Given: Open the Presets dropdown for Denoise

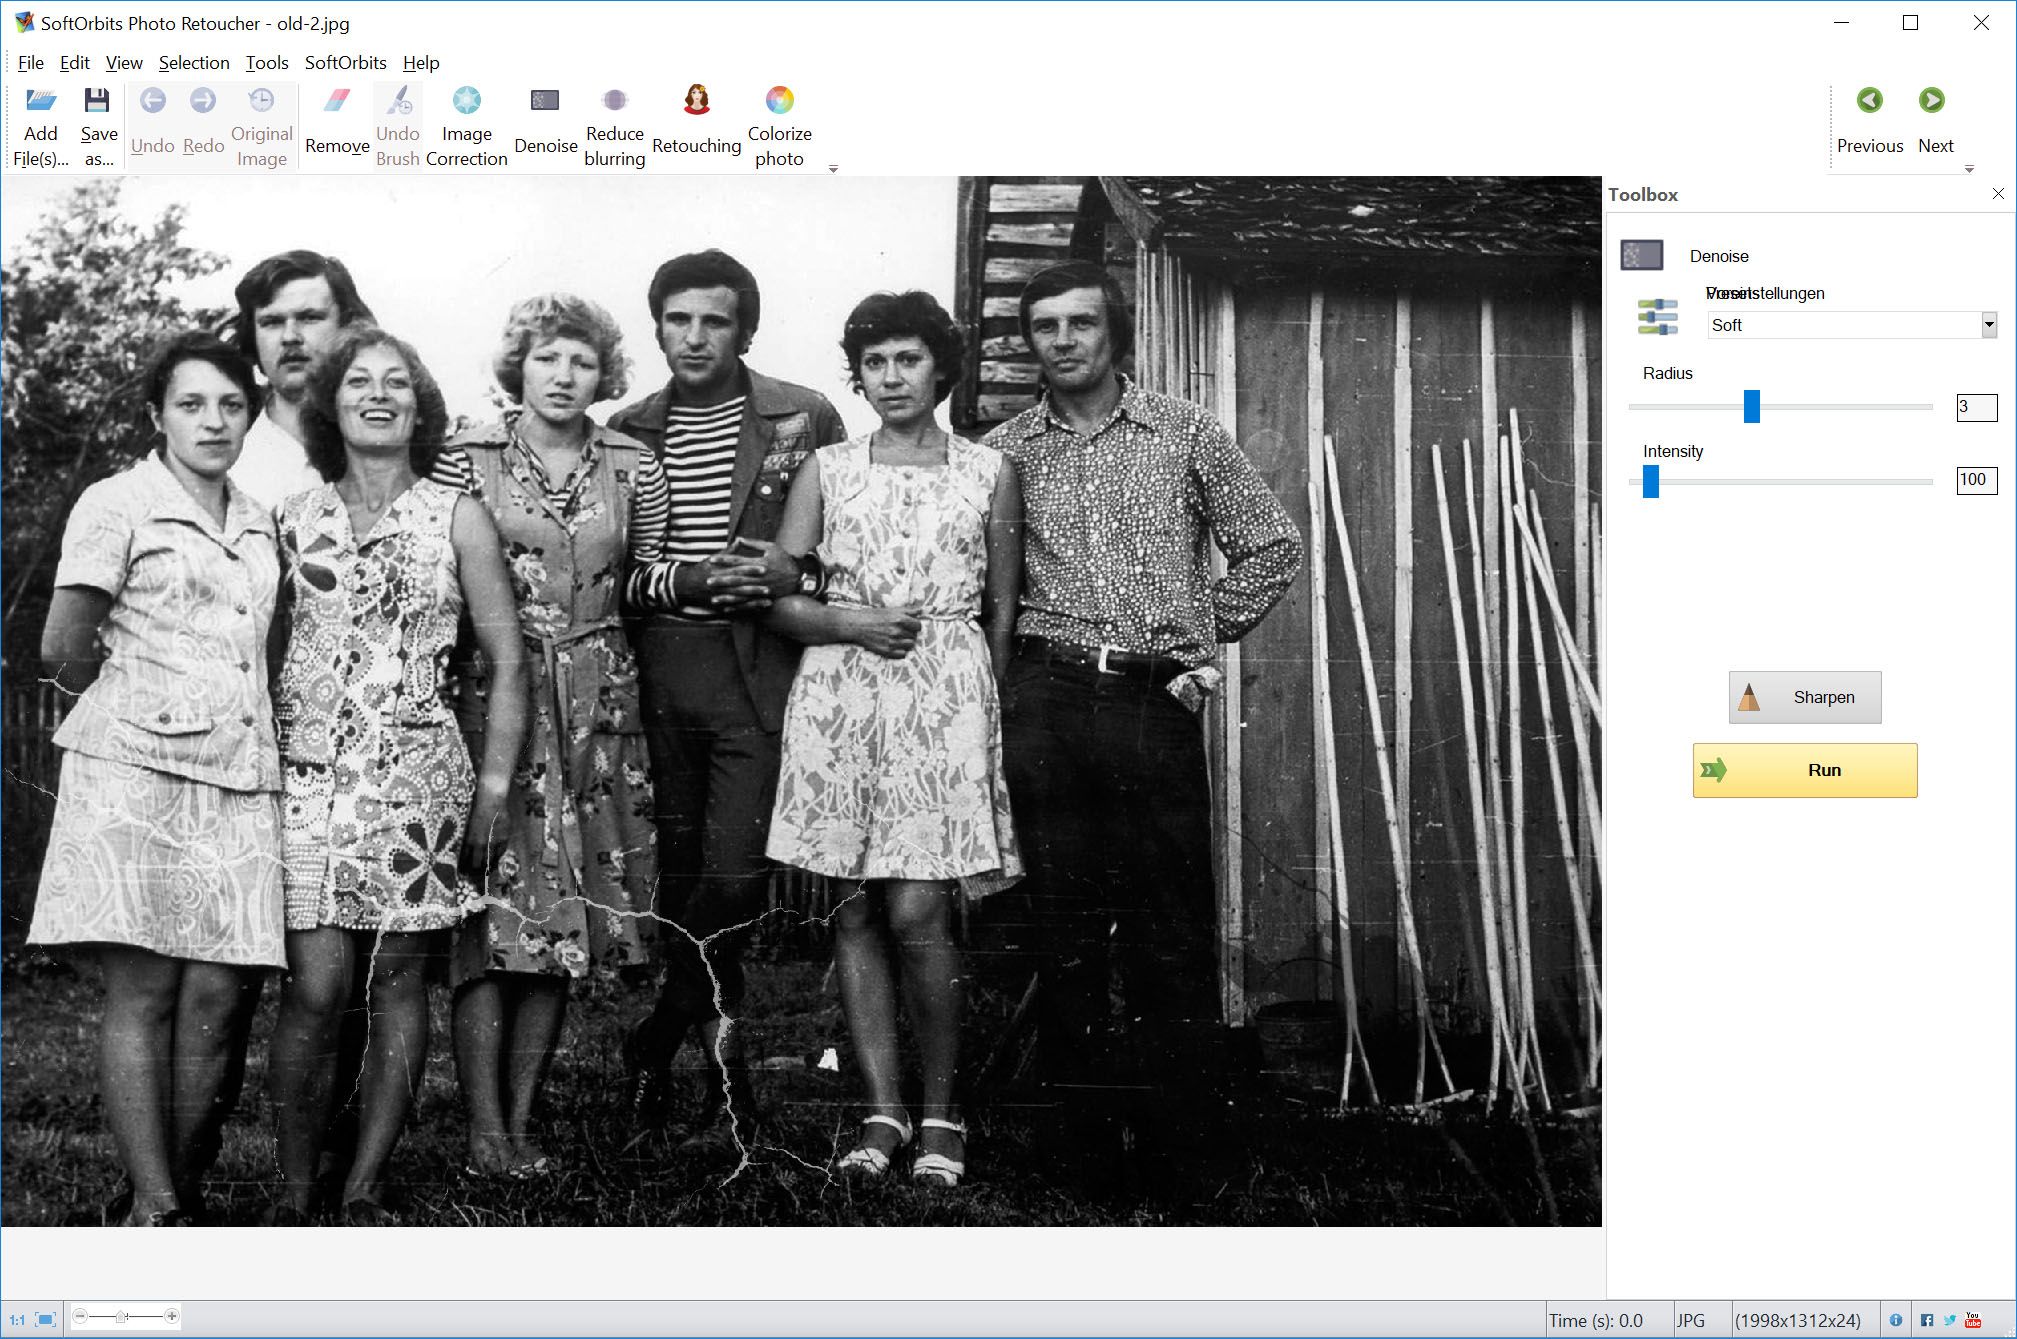Looking at the screenshot, I should [x=1987, y=324].
